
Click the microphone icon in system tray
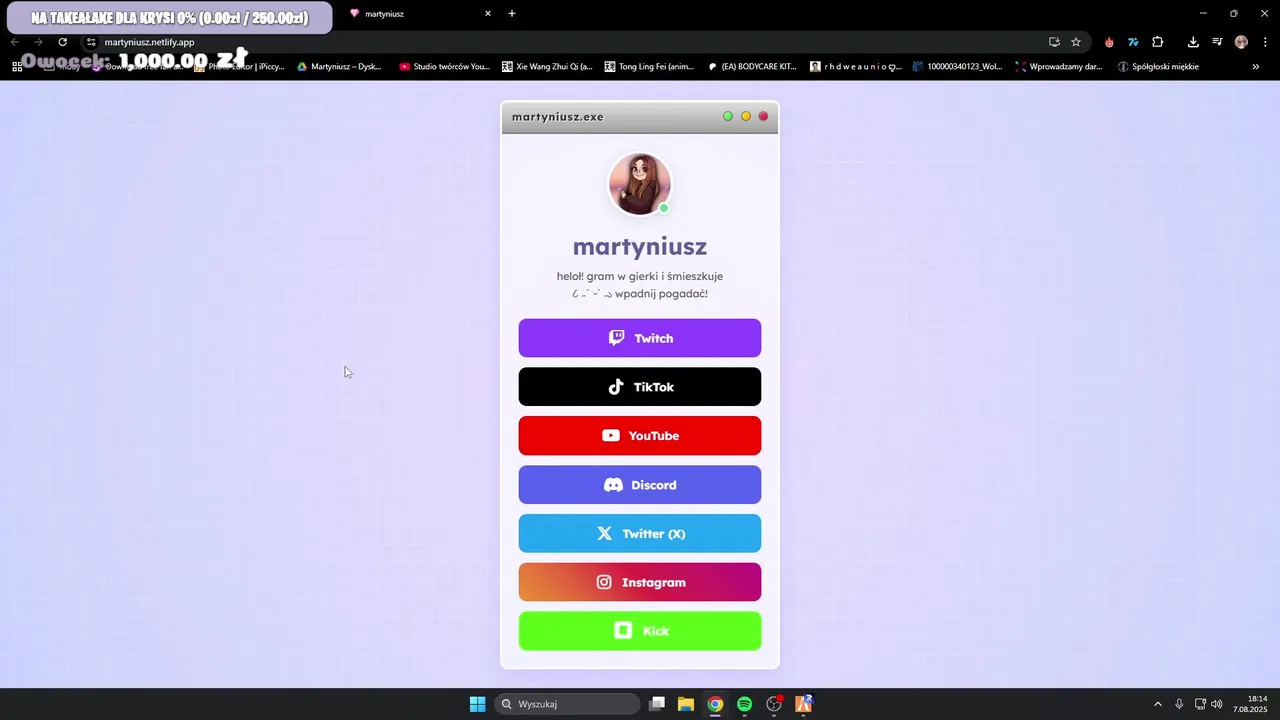click(1180, 704)
